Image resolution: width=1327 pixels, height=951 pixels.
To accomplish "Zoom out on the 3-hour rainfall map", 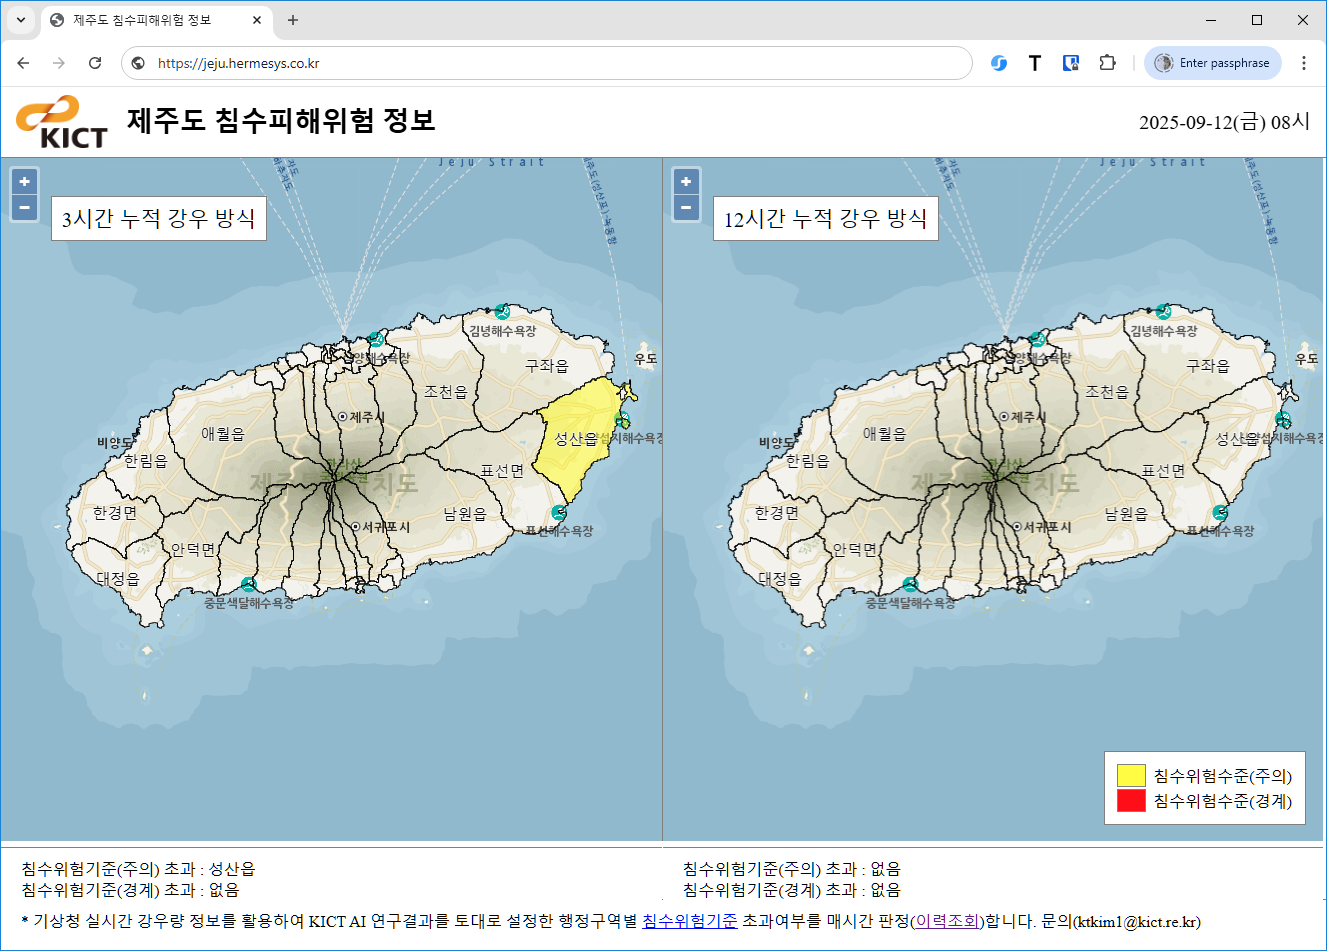I will pos(24,208).
